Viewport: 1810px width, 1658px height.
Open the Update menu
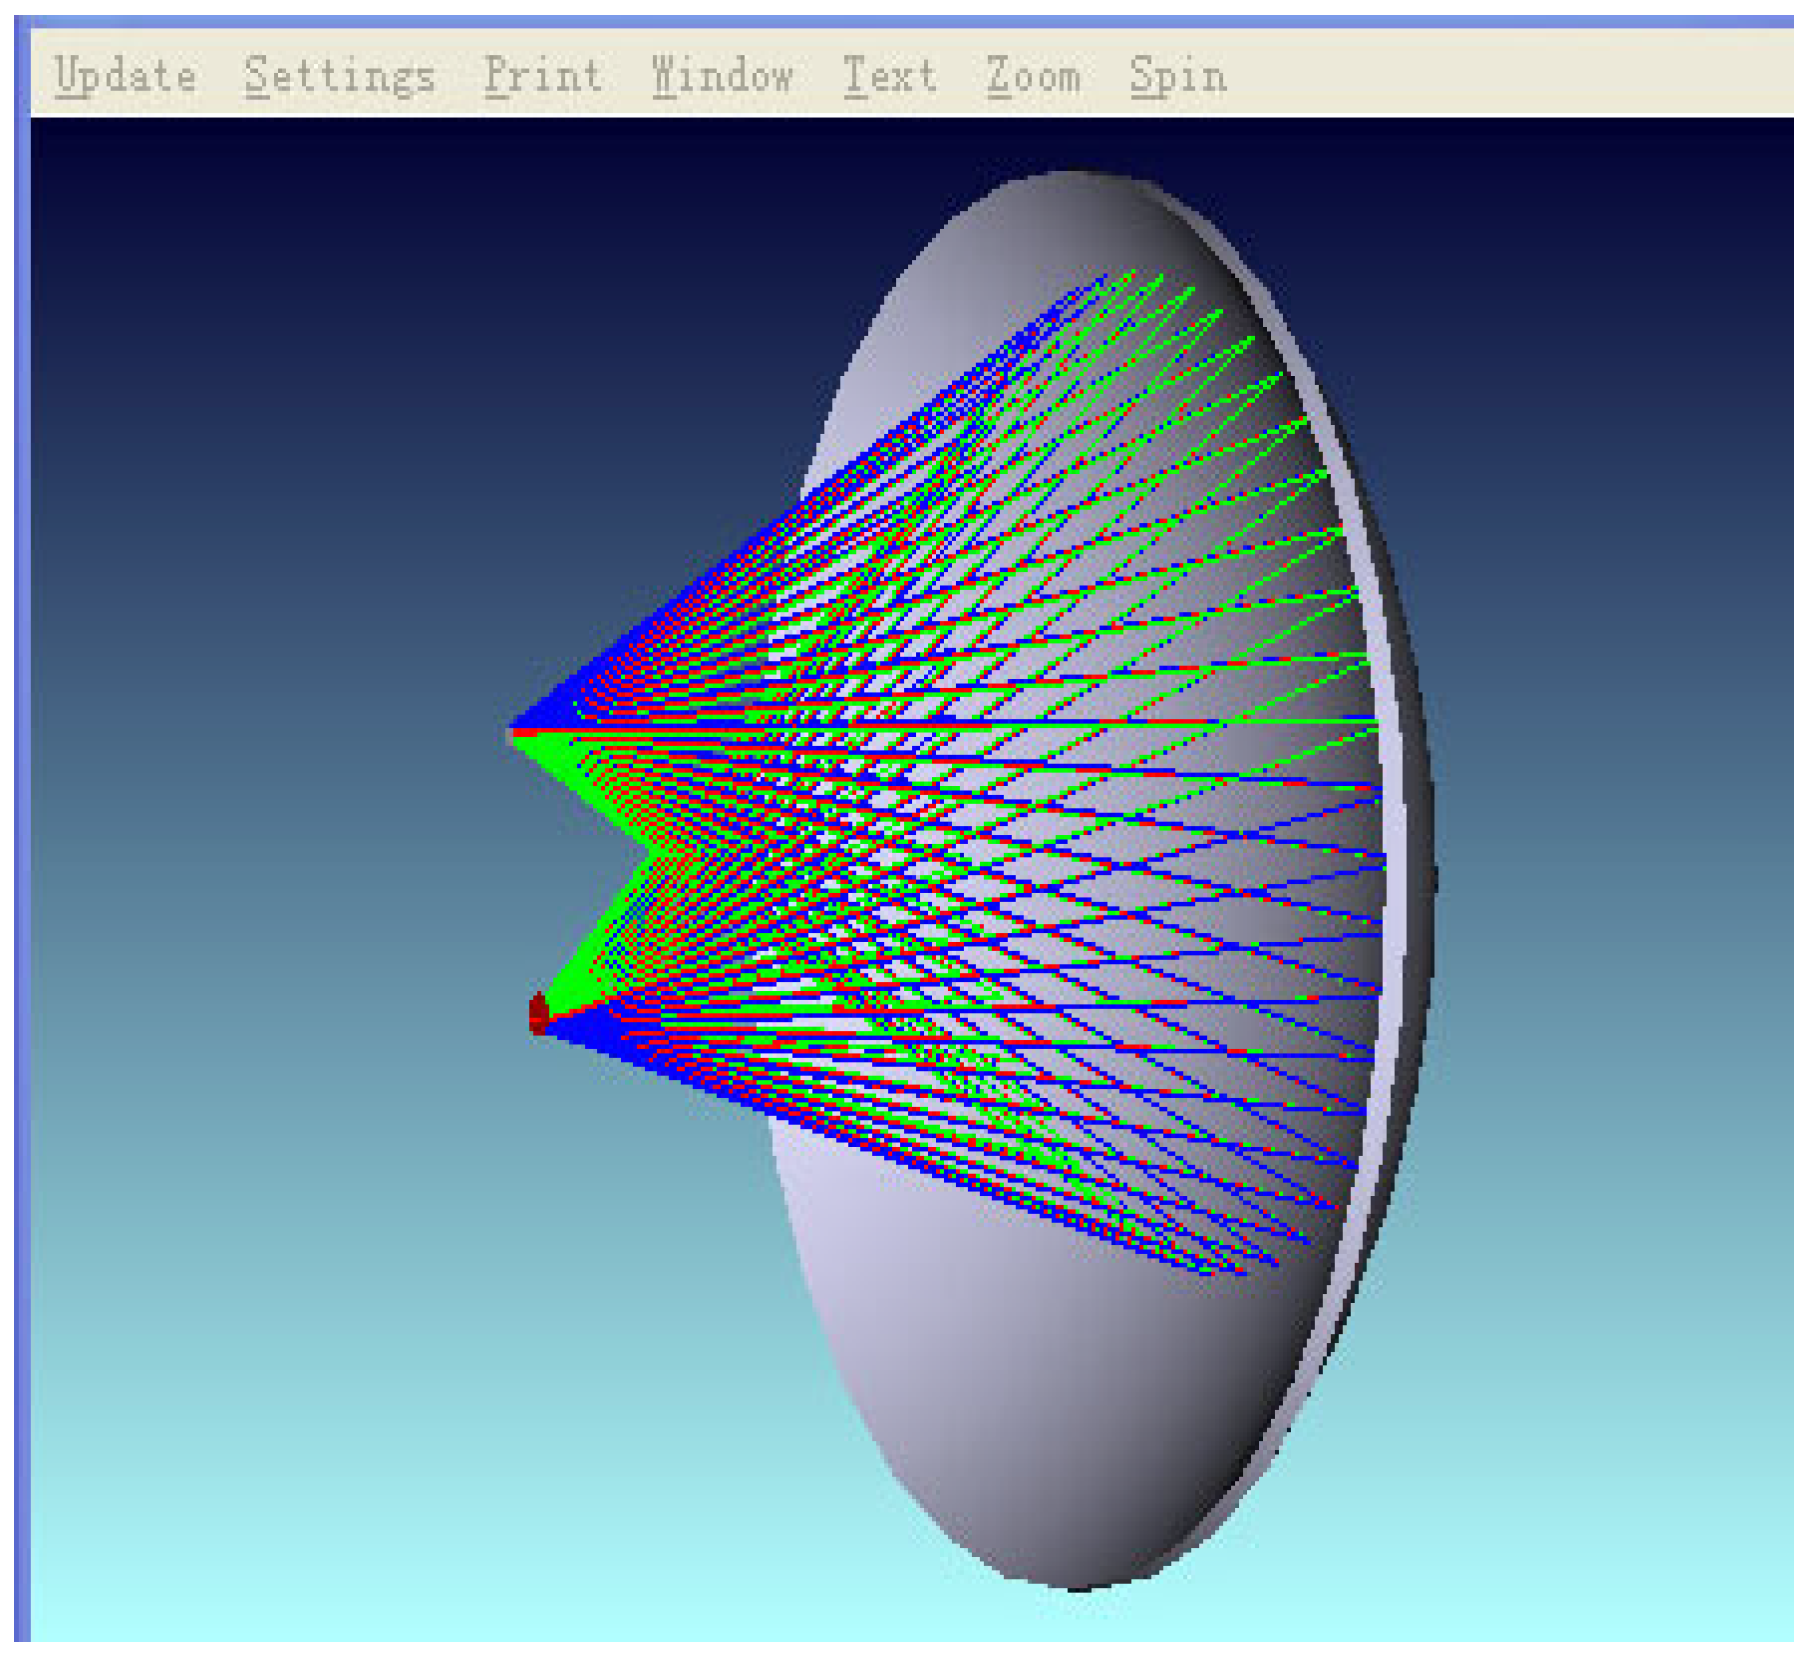(125, 76)
